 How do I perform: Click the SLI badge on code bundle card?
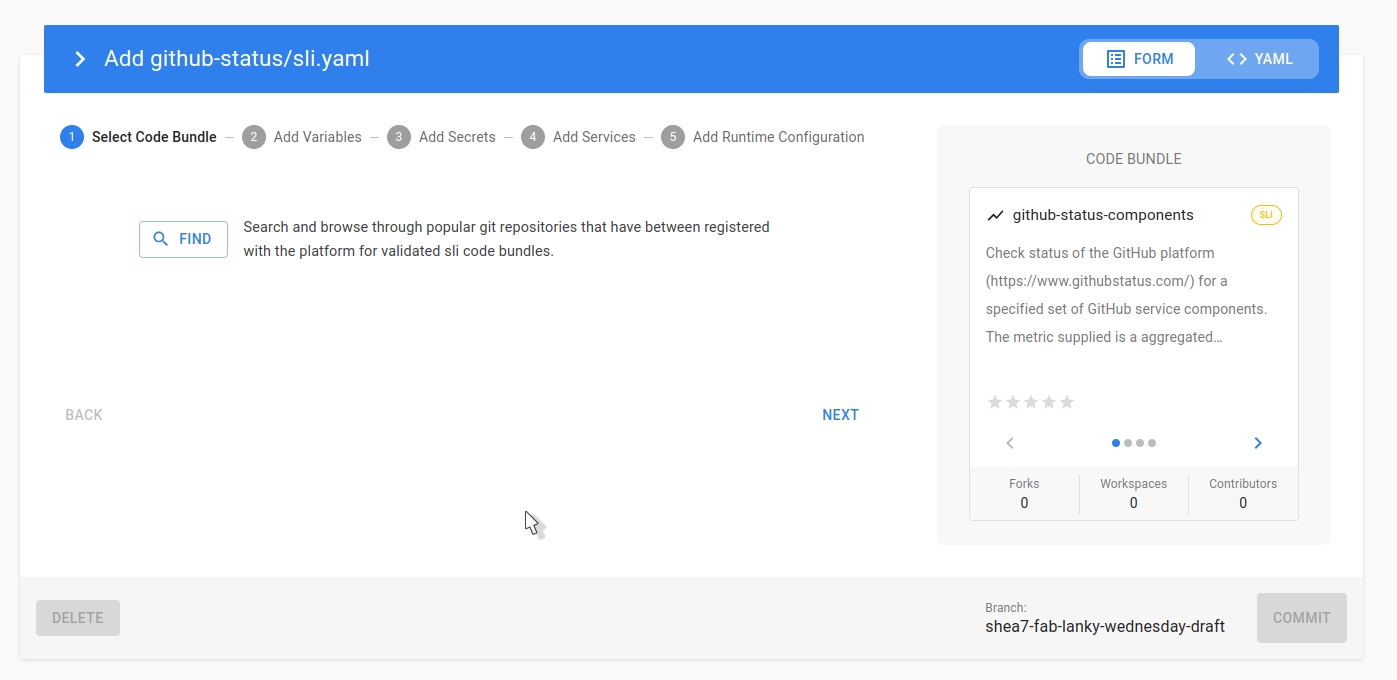[x=1266, y=215]
